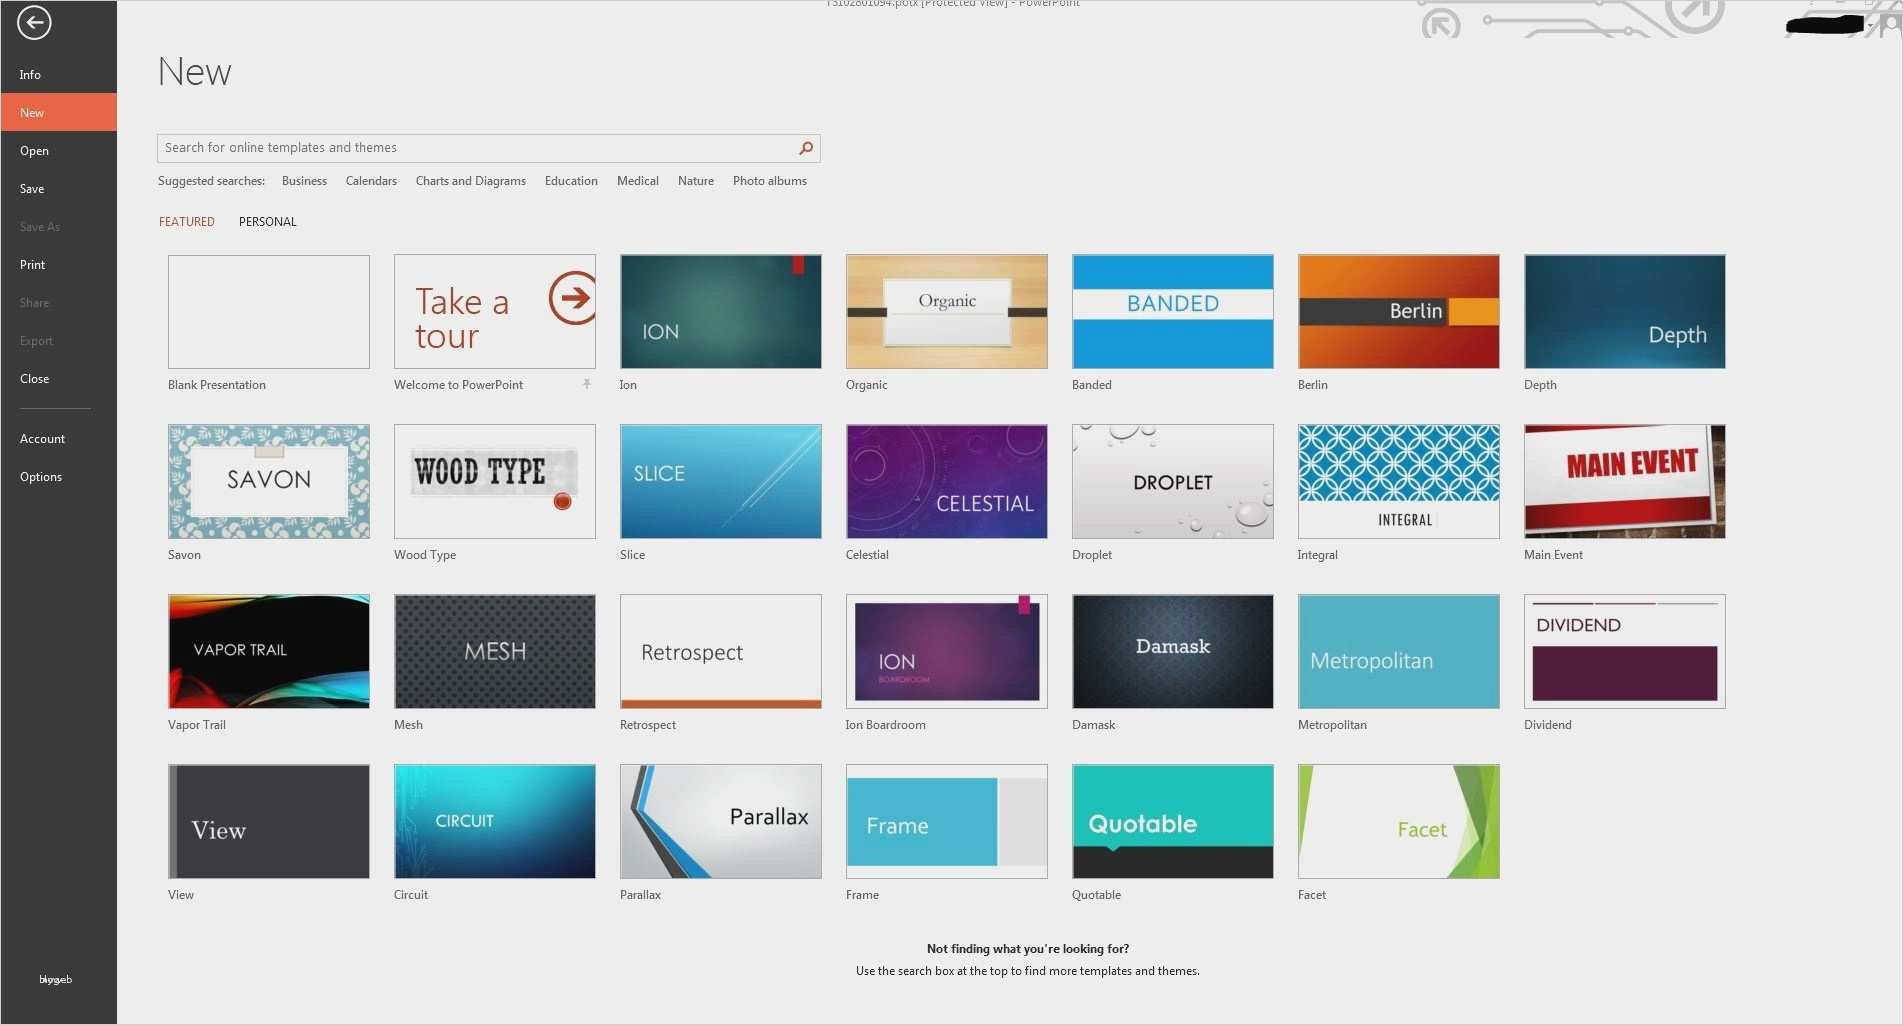Screen dimensions: 1903x1025
Task: Select Print in the left sidebar
Action: coord(32,264)
